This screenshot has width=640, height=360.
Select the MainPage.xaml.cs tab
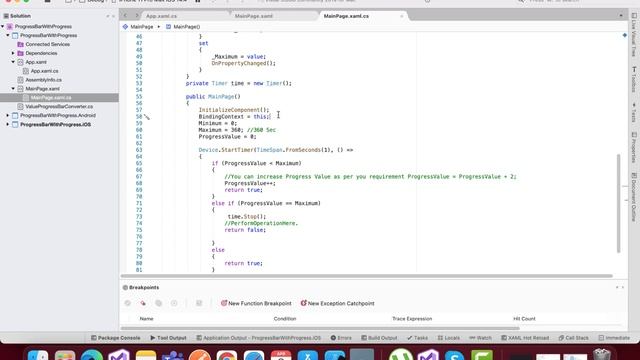click(x=346, y=16)
